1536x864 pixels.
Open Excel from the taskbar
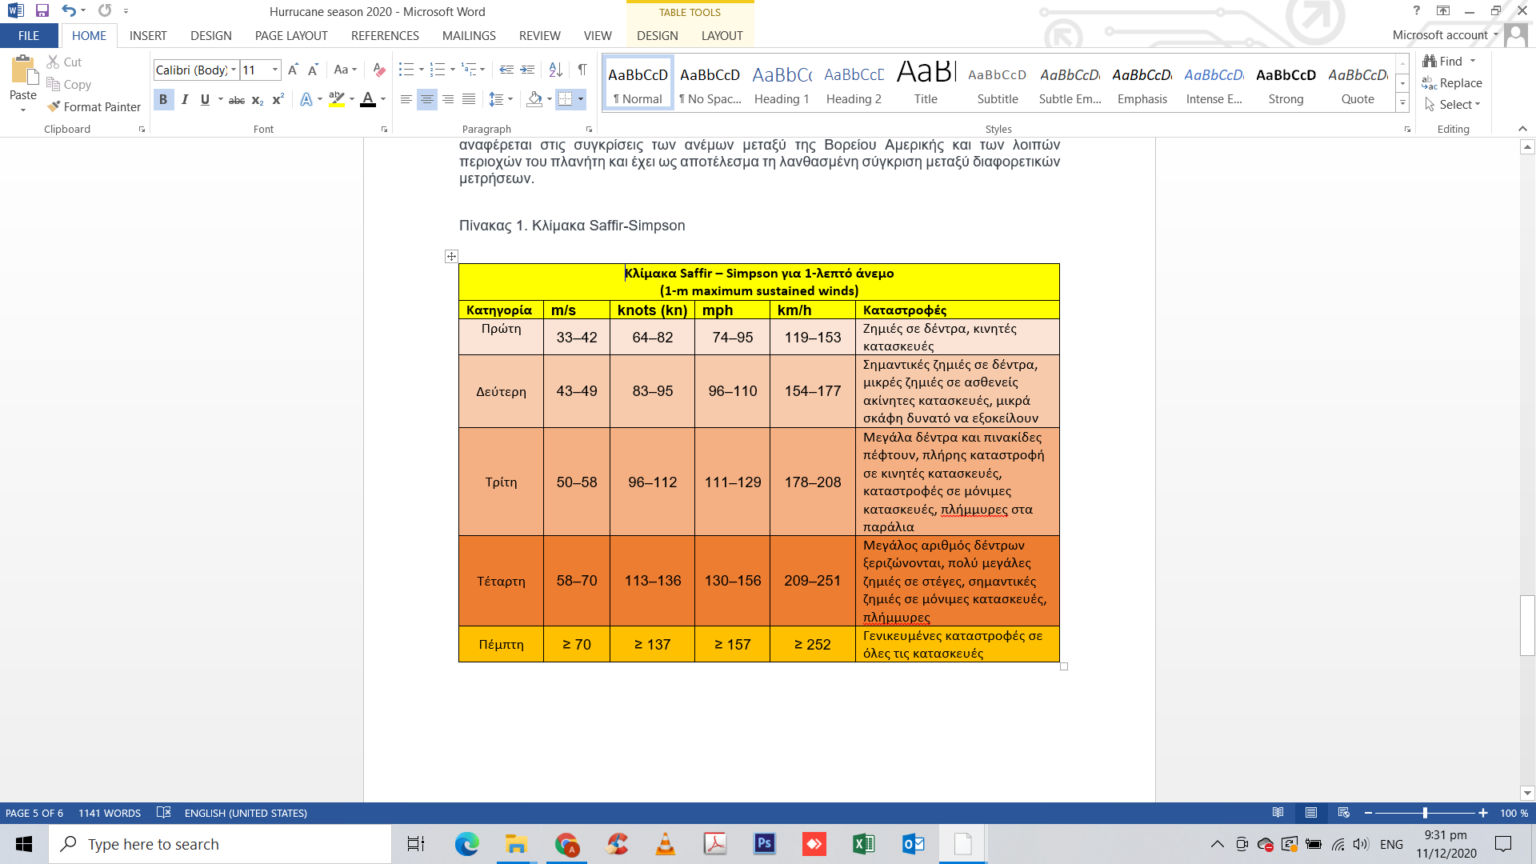[x=863, y=844]
